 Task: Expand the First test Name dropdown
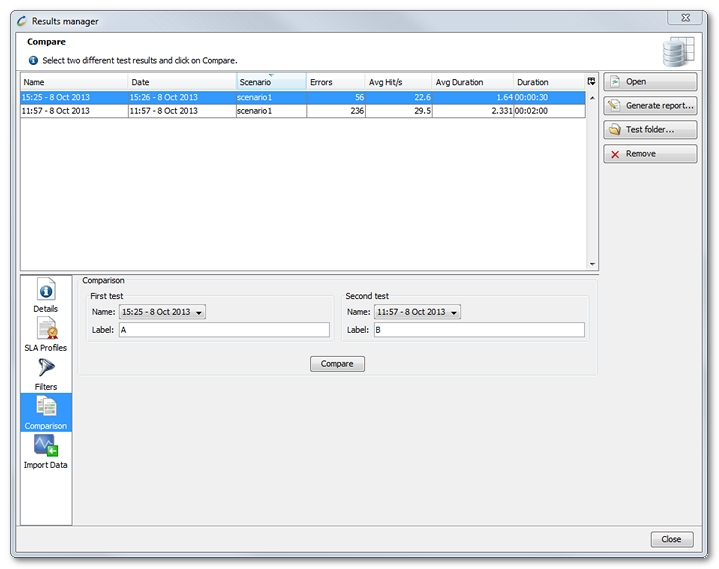161,312
